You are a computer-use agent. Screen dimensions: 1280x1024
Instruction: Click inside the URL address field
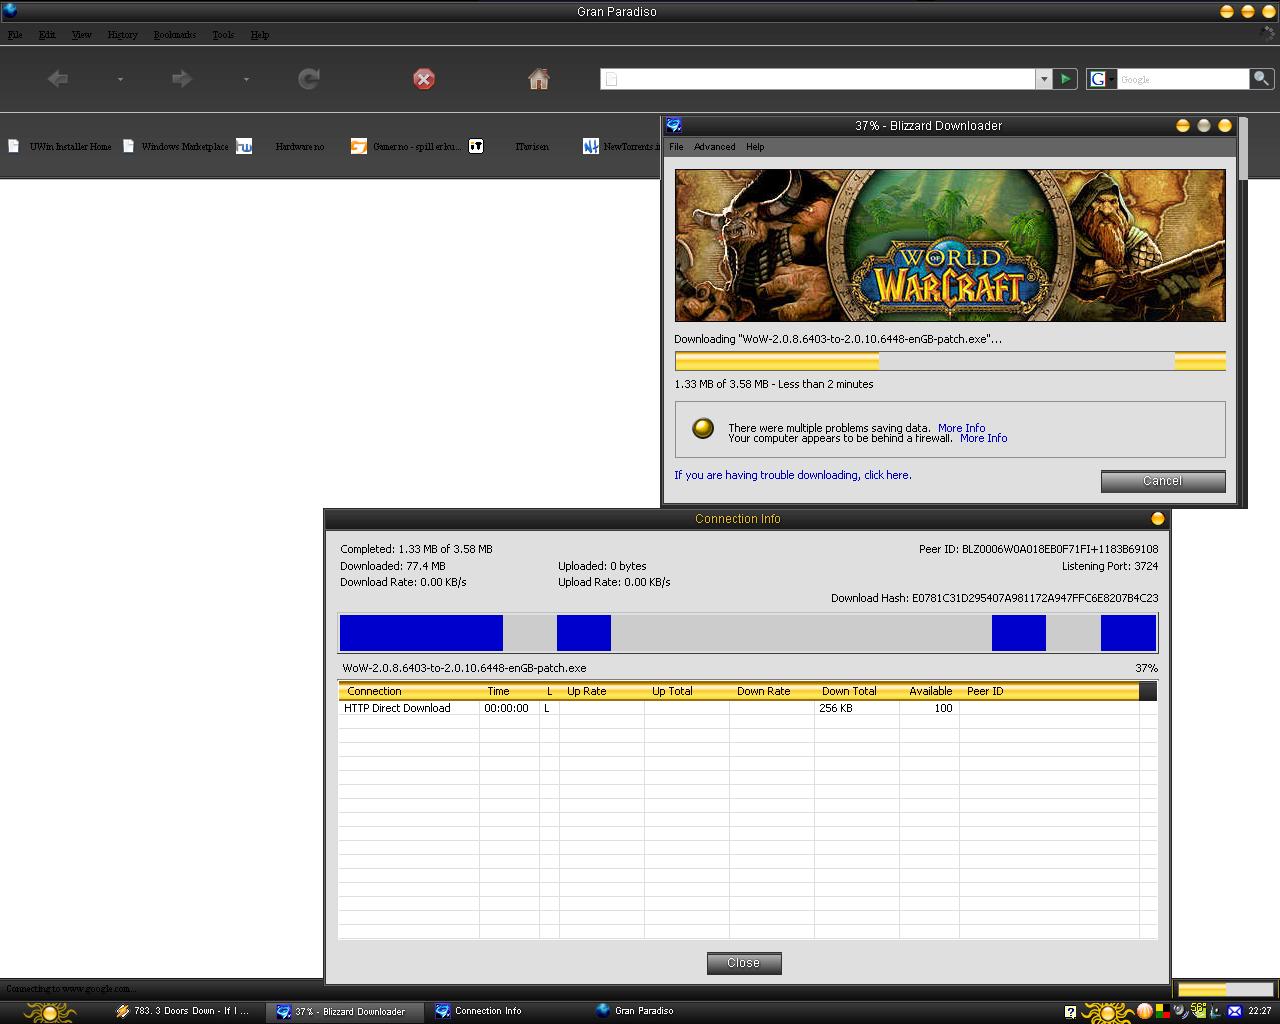click(818, 79)
